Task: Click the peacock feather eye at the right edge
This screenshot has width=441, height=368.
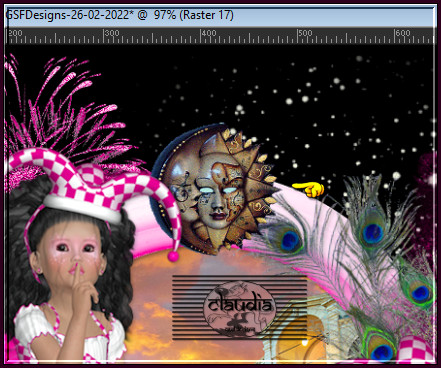Action: 419,293
